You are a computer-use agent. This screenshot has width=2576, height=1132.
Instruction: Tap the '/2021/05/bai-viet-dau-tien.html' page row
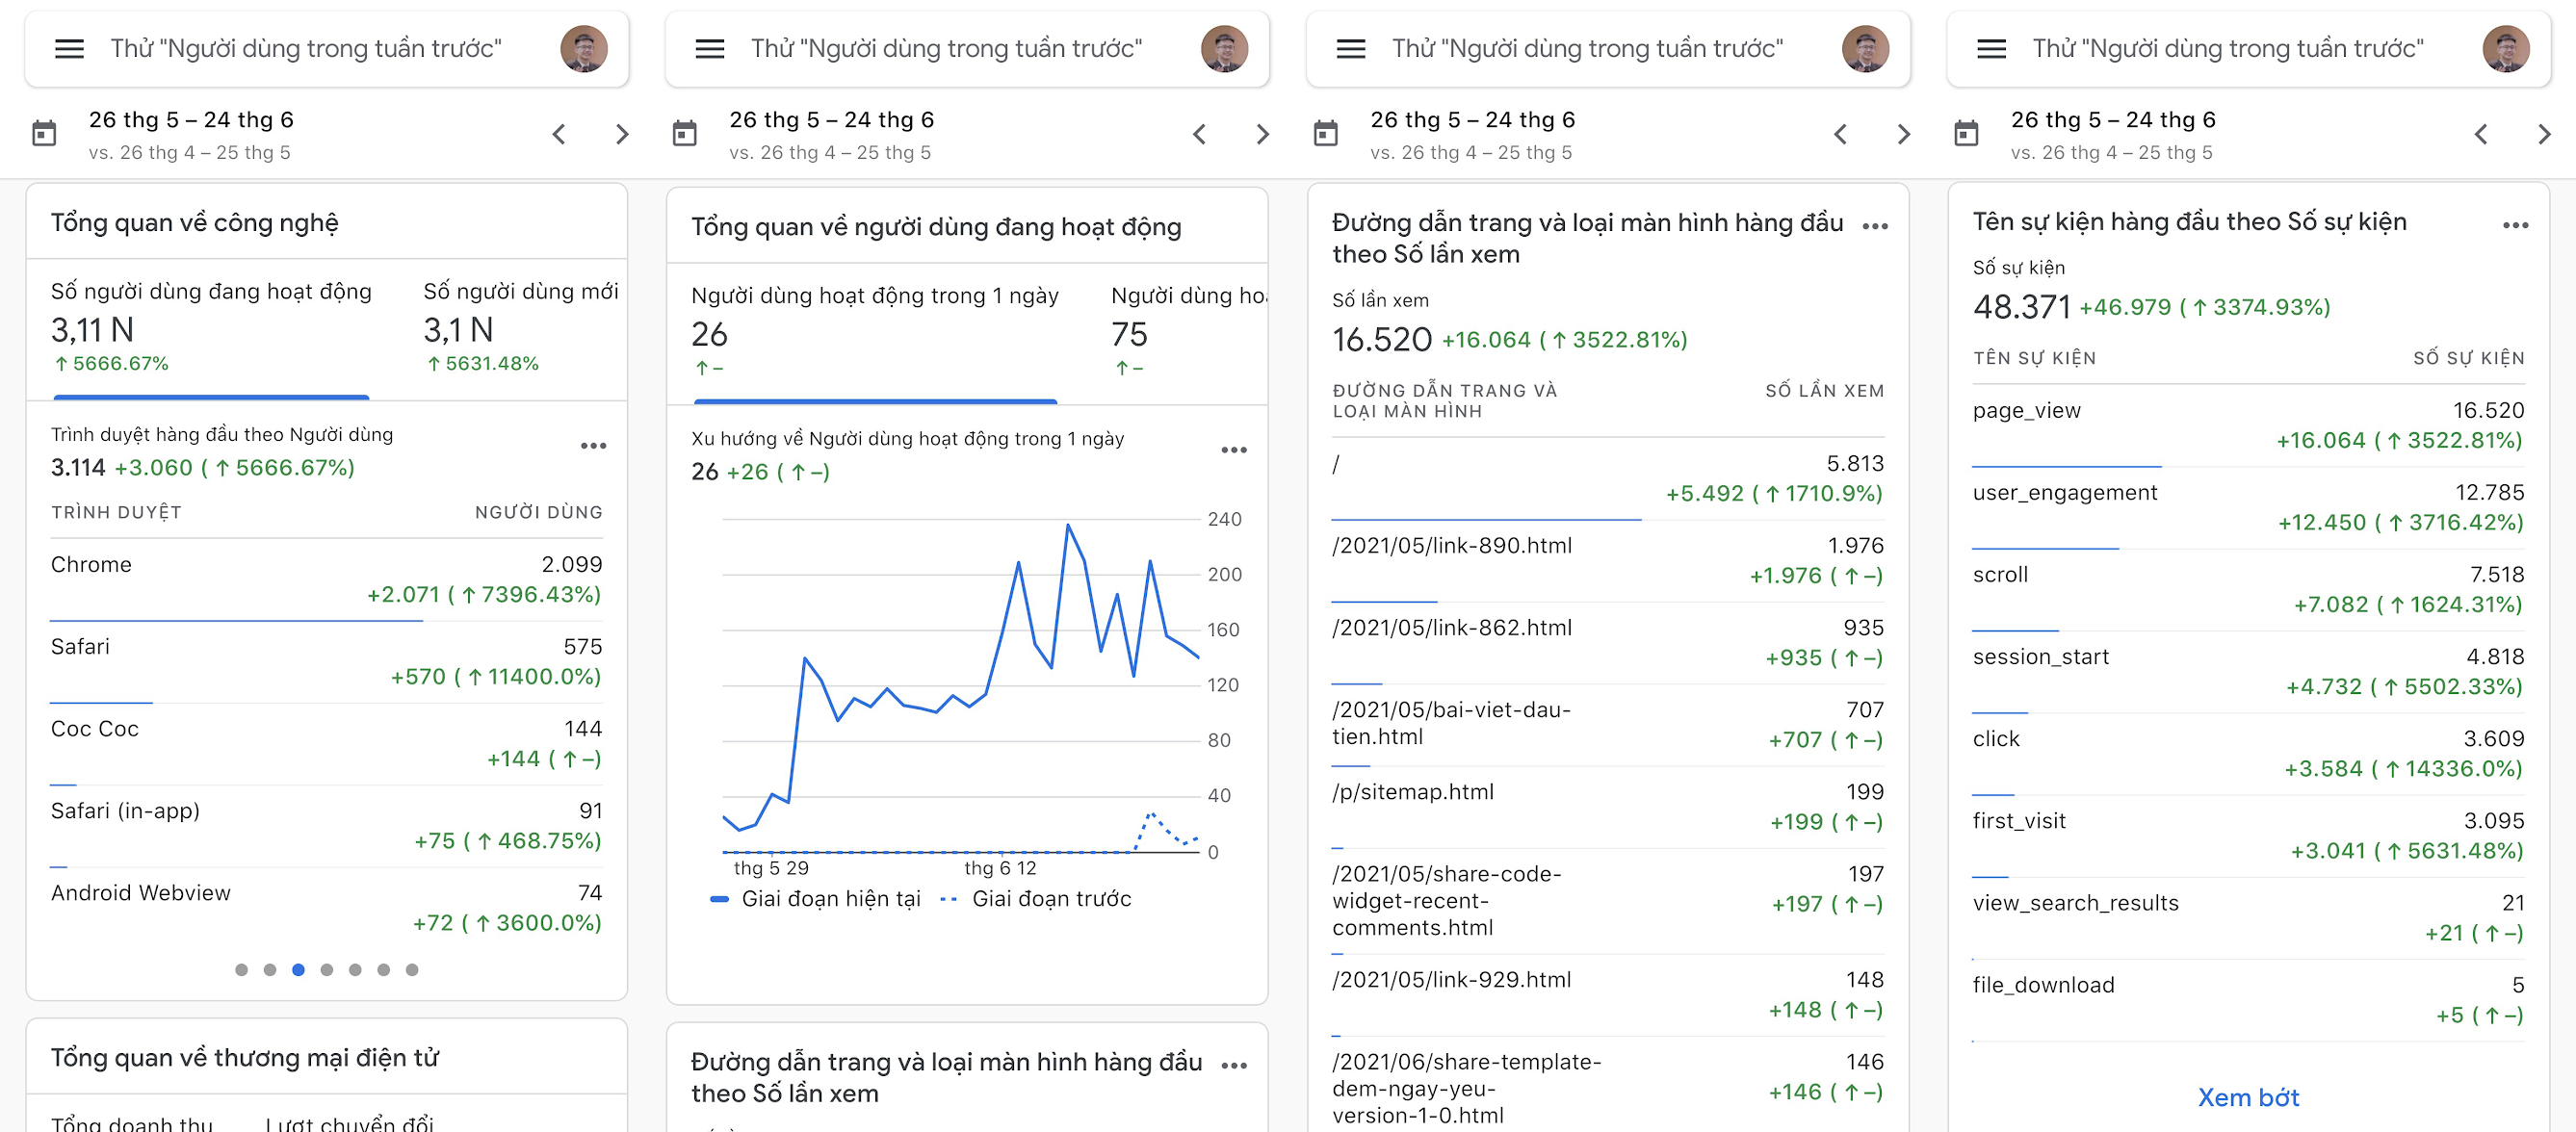(x=1608, y=725)
